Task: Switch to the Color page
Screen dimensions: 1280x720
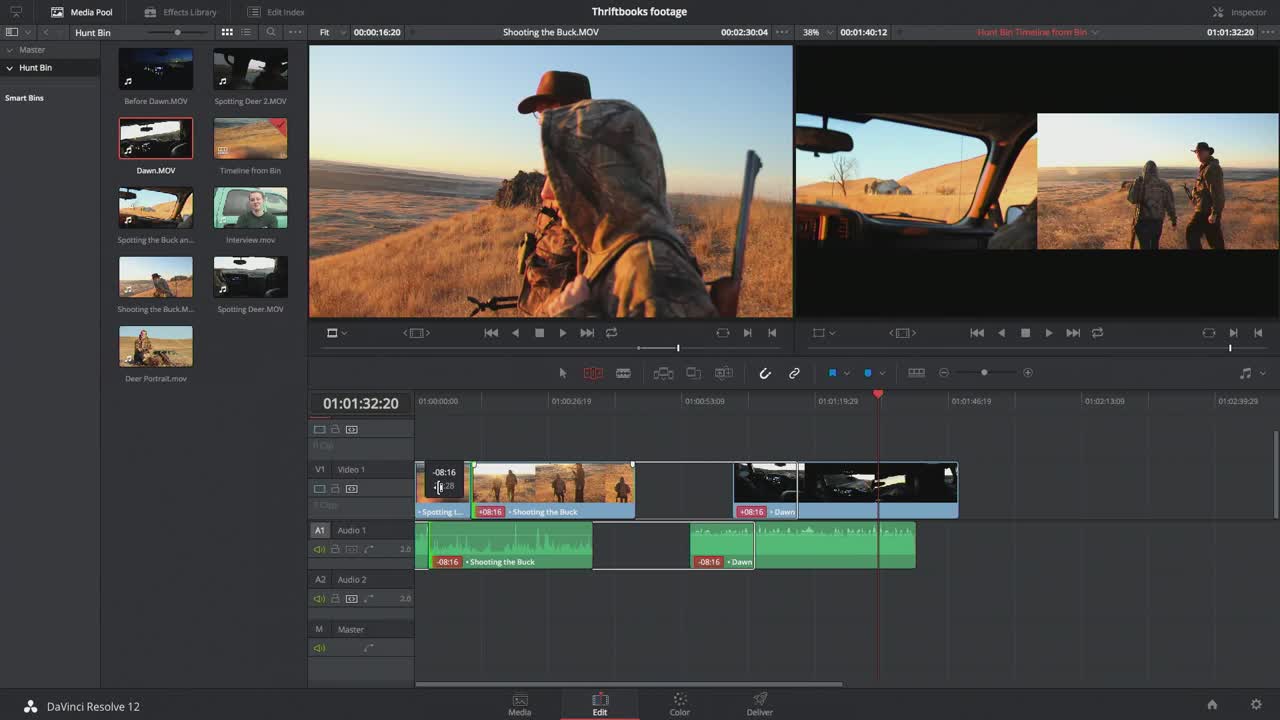Action: click(x=680, y=704)
